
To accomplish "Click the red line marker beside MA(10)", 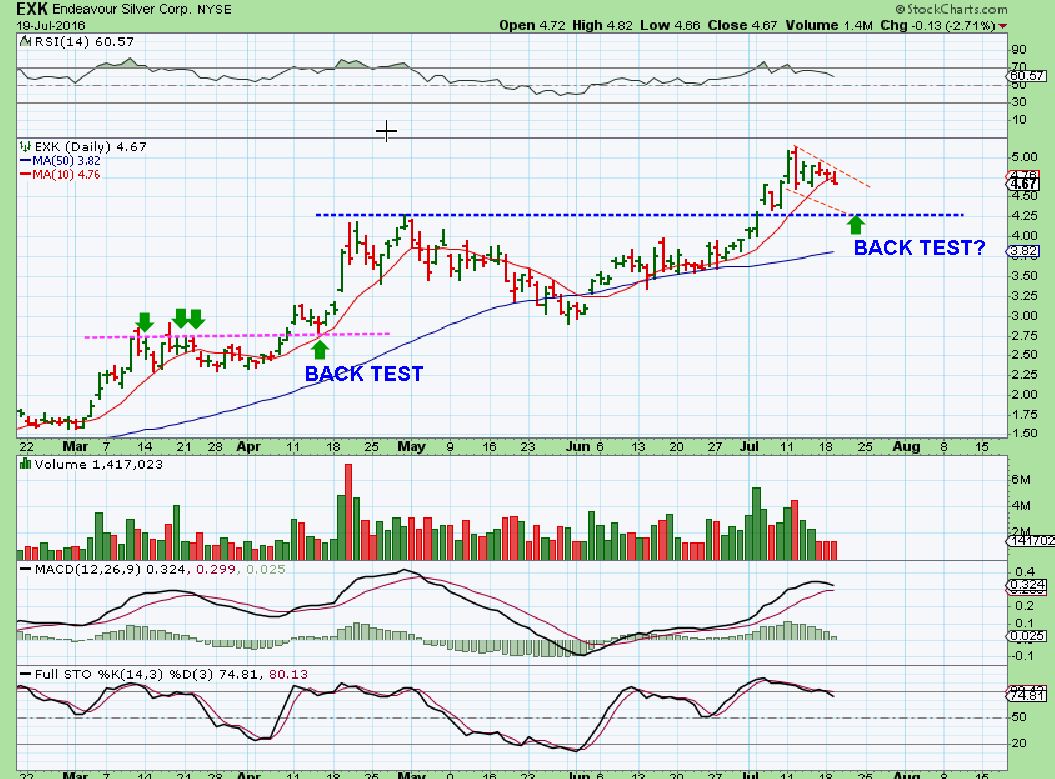I will click(26, 174).
